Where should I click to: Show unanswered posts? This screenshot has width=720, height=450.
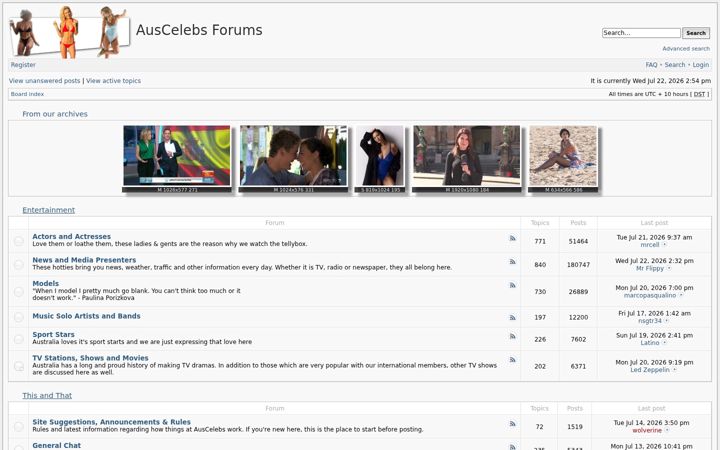pos(45,81)
